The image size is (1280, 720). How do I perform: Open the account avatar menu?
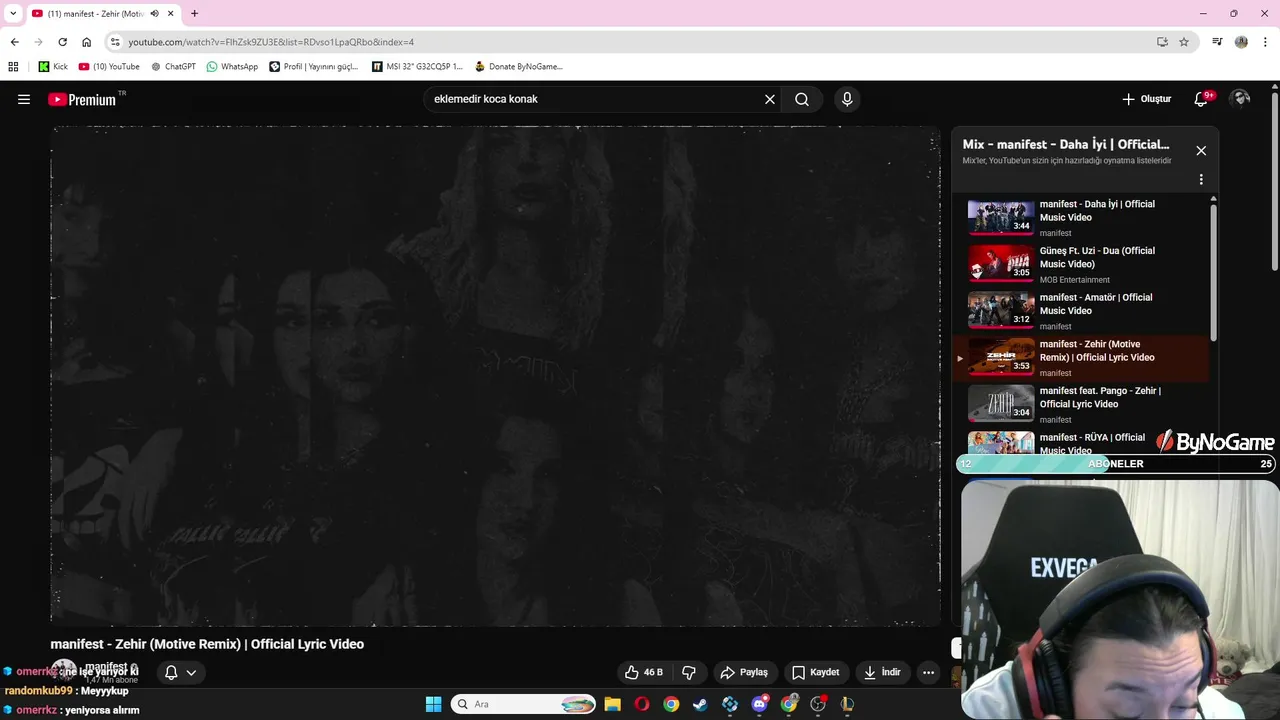(1241, 98)
